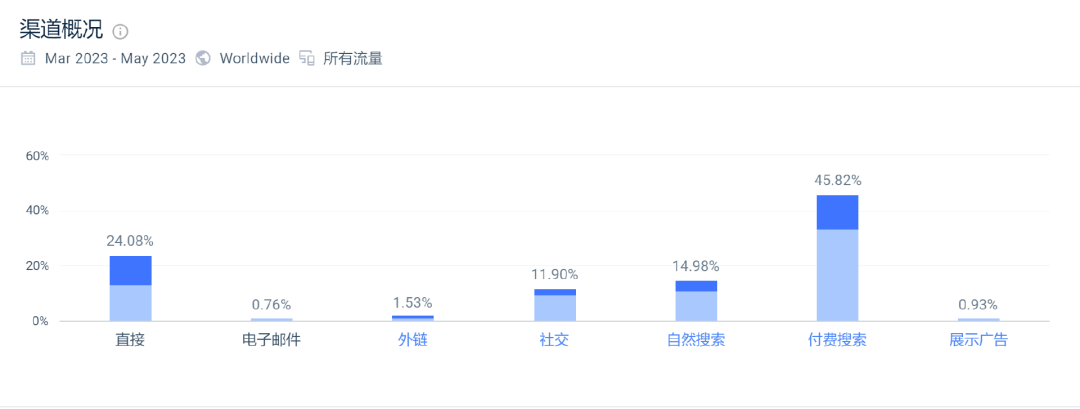Click the devices icon beside 所有流量
Viewport: 1080px width, 409px height.
(x=307, y=58)
